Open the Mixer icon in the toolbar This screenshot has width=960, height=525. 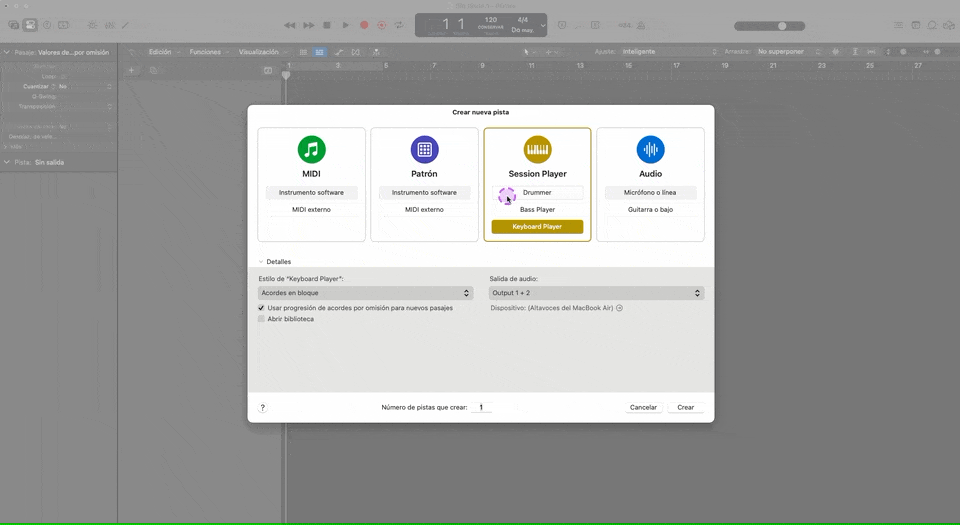pos(110,25)
